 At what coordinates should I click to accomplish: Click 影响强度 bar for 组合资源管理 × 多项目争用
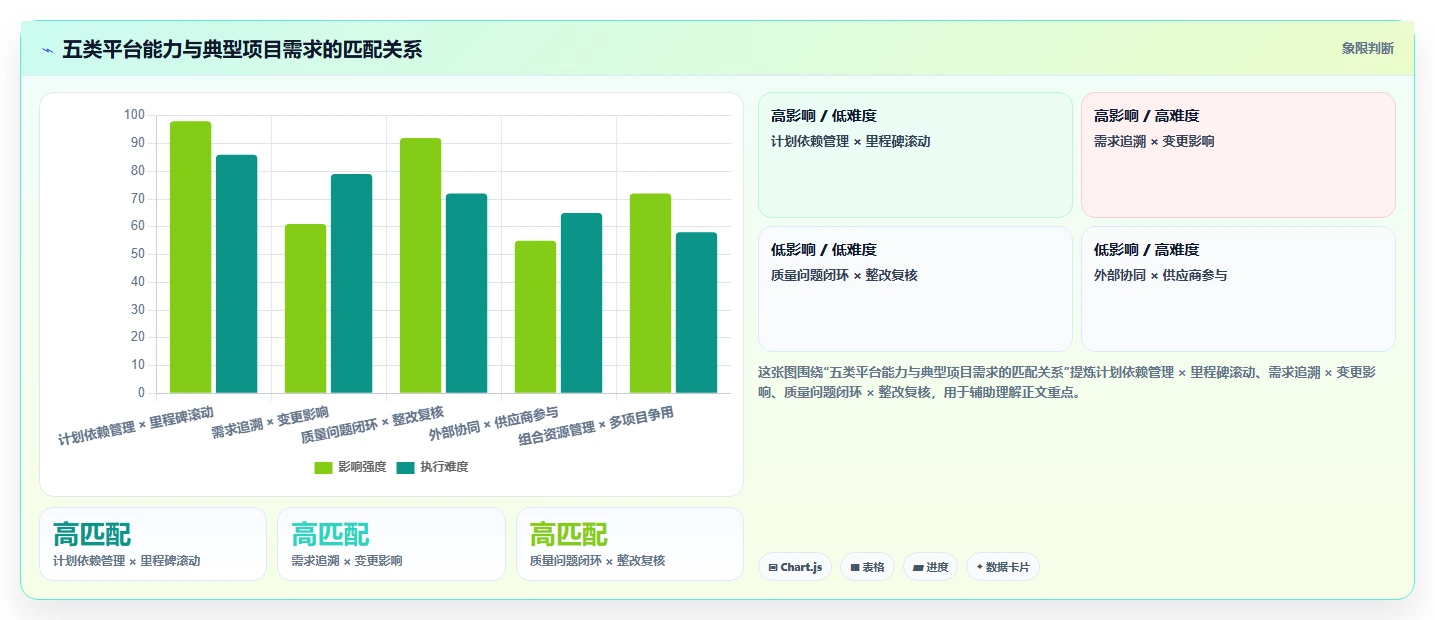pos(650,293)
